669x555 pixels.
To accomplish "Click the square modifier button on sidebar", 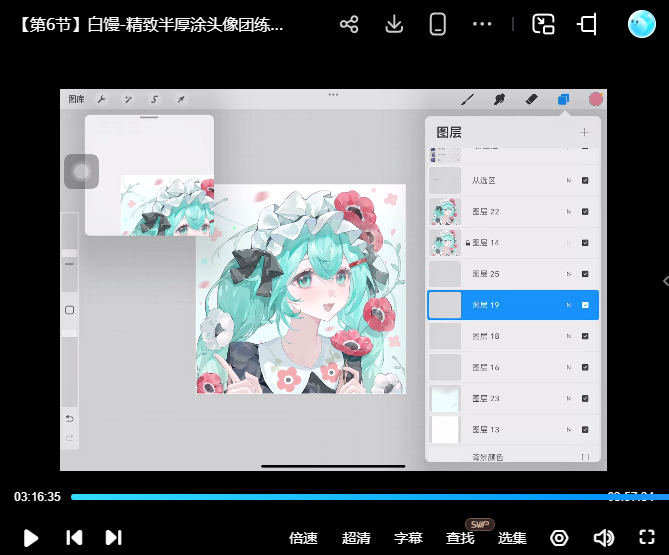I will pyautogui.click(x=70, y=310).
